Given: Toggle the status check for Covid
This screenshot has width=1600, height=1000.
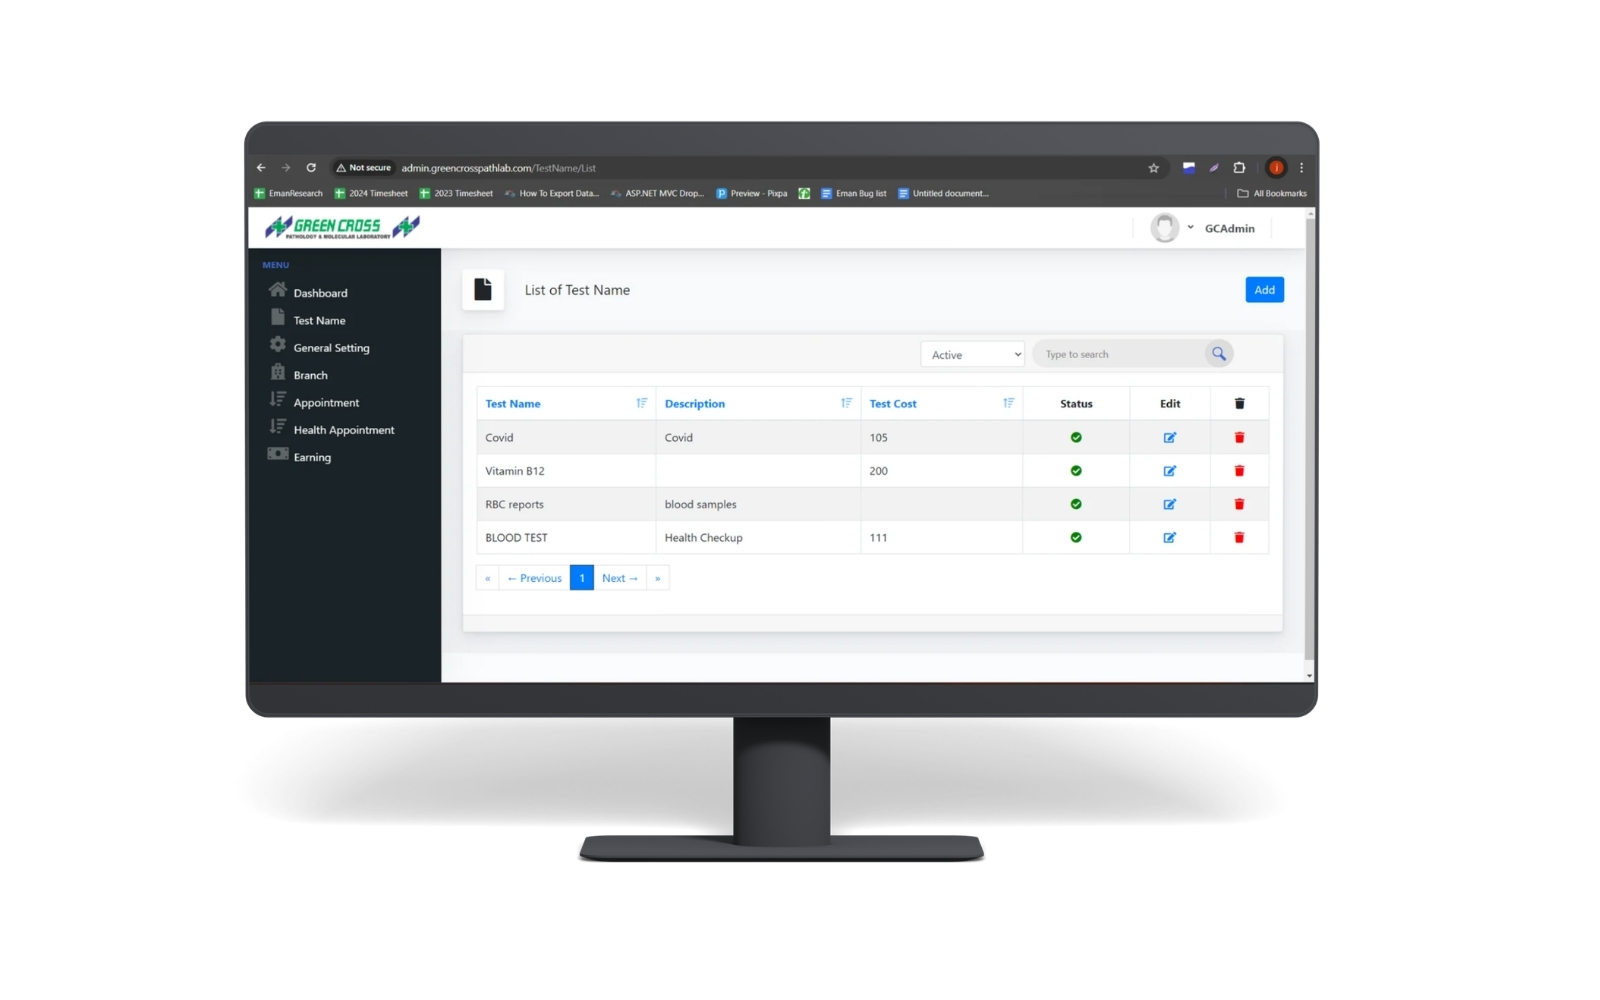Looking at the screenshot, I should (x=1076, y=438).
